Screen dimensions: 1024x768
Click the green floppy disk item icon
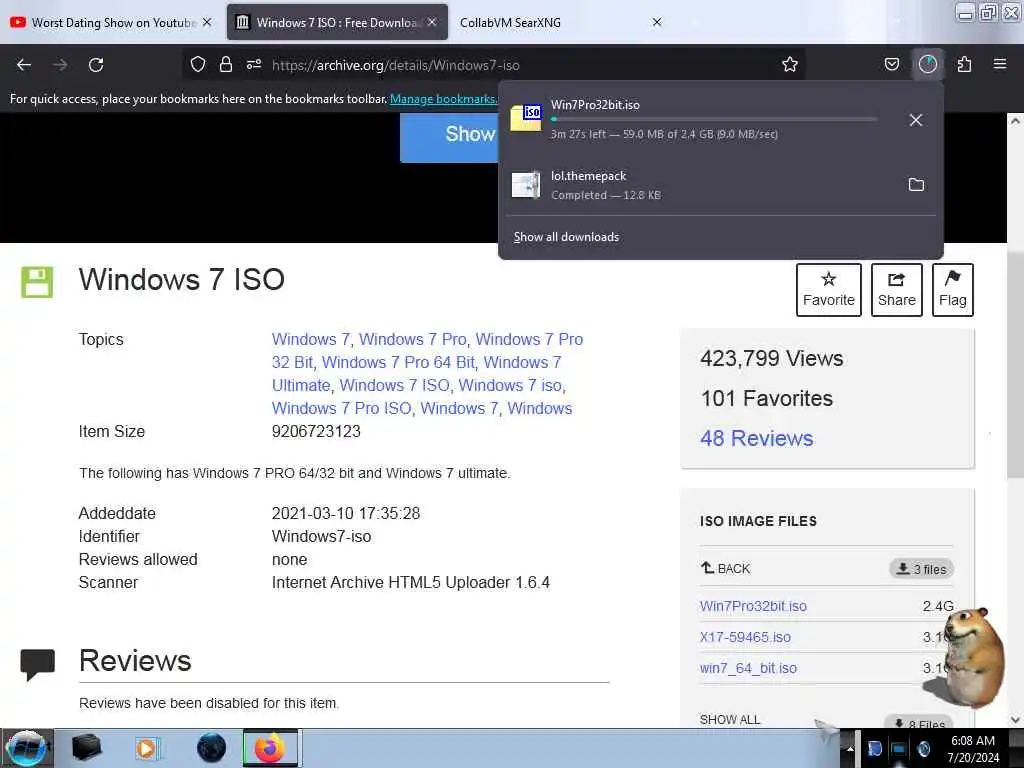click(x=37, y=282)
